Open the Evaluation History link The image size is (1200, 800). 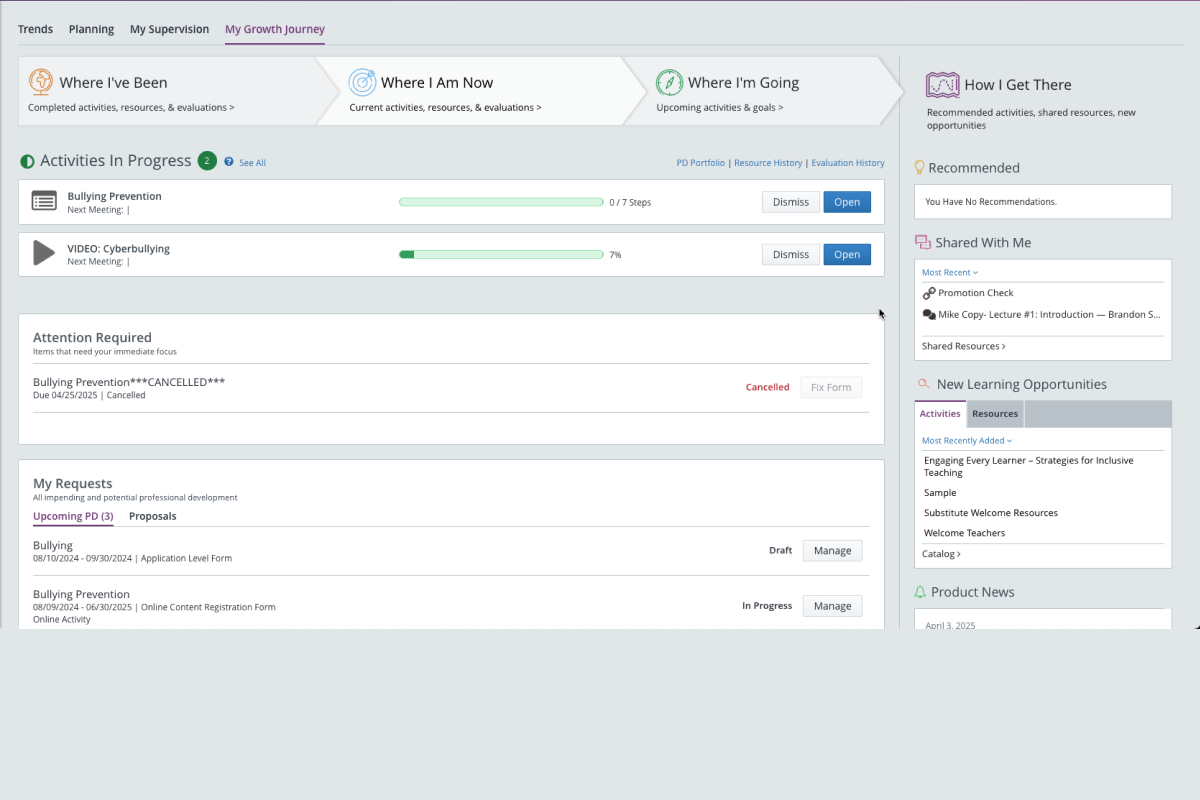(x=848, y=163)
